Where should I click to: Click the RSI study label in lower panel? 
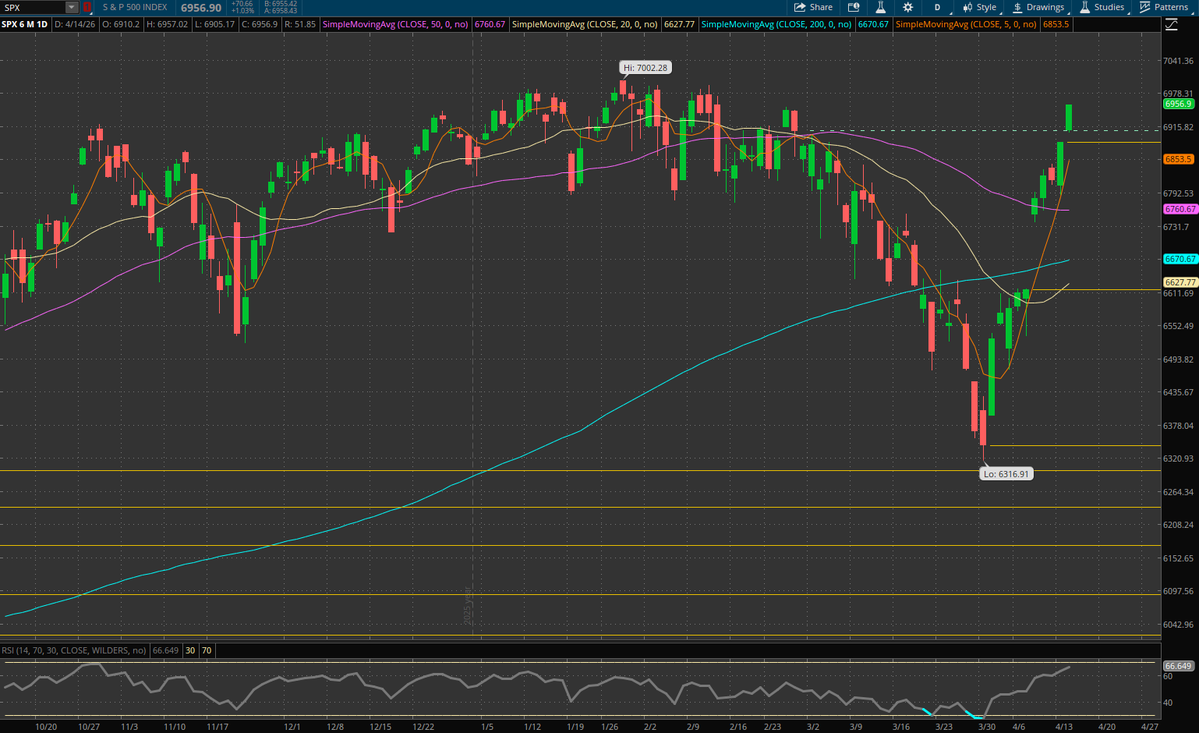coord(74,650)
